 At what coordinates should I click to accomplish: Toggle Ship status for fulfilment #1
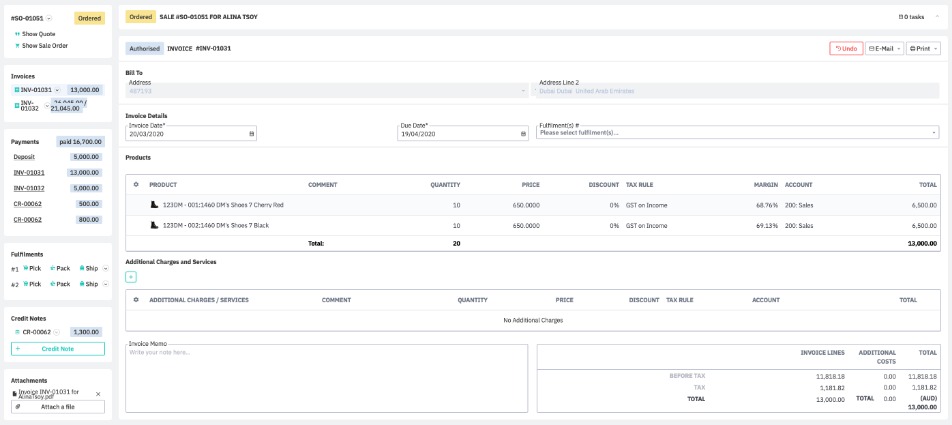tap(89, 269)
